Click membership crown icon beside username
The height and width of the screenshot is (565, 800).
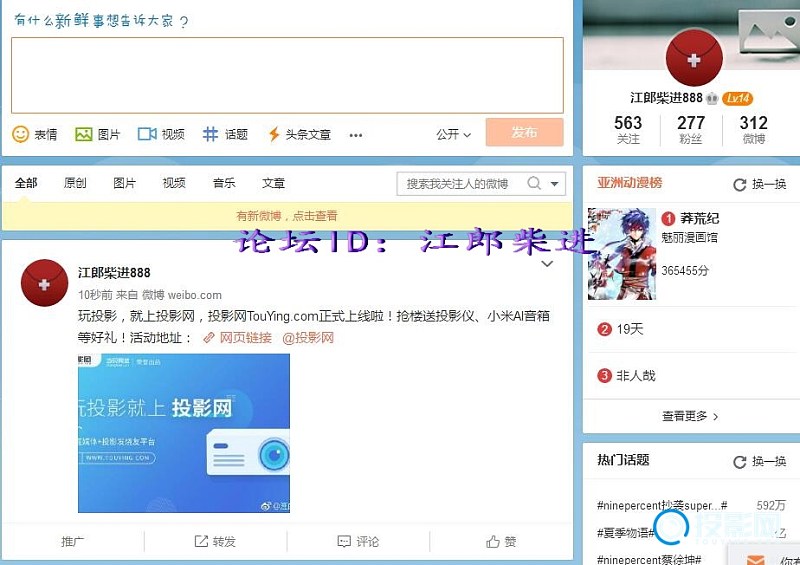pos(712,98)
